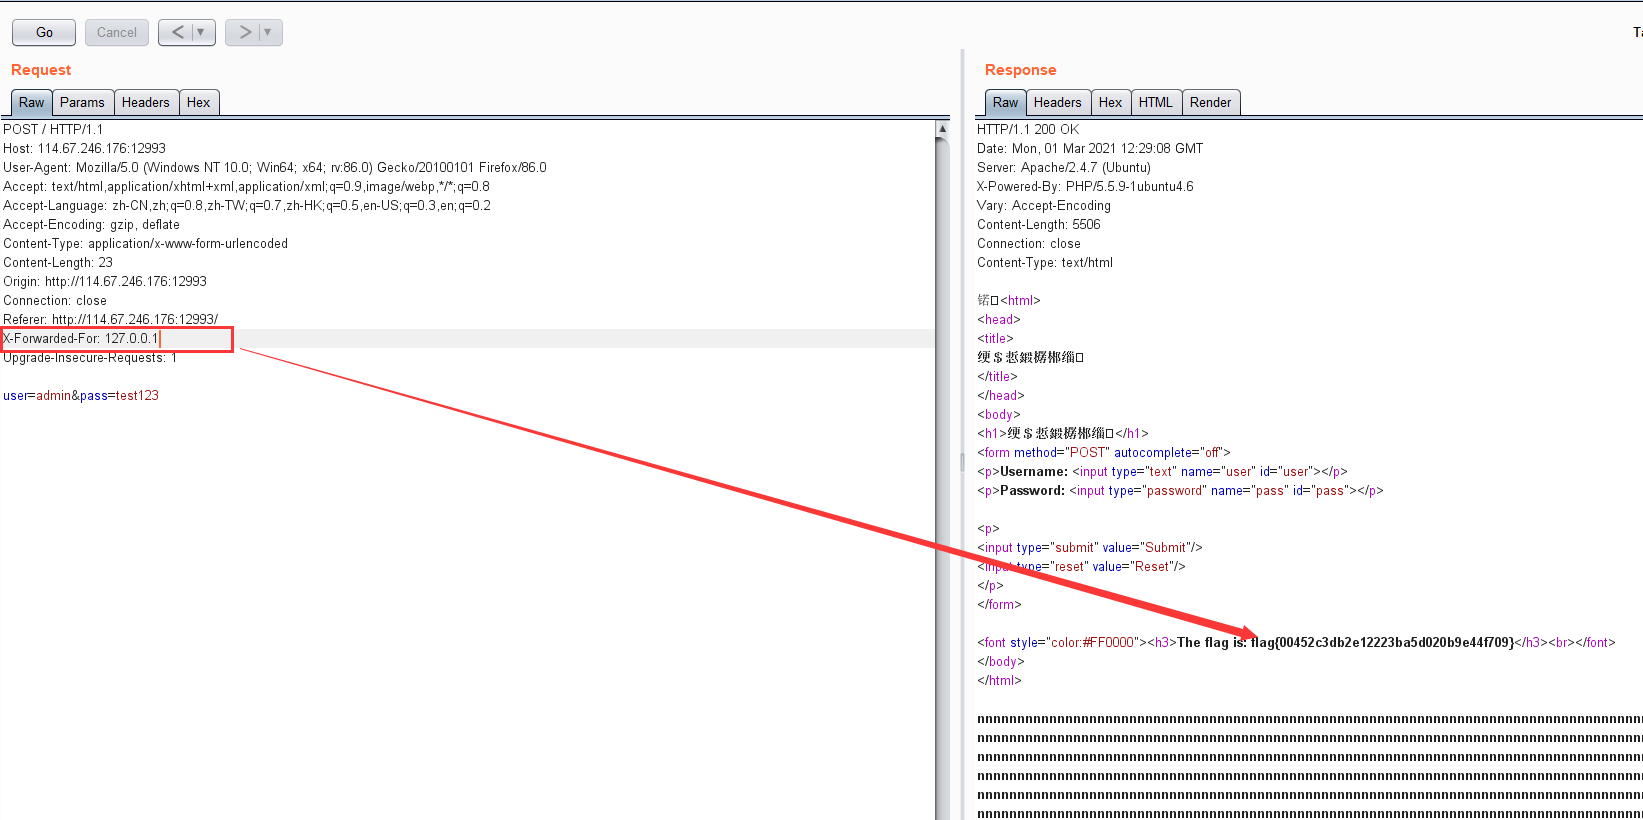Open the forward history dropdown arrow

(x=268, y=32)
